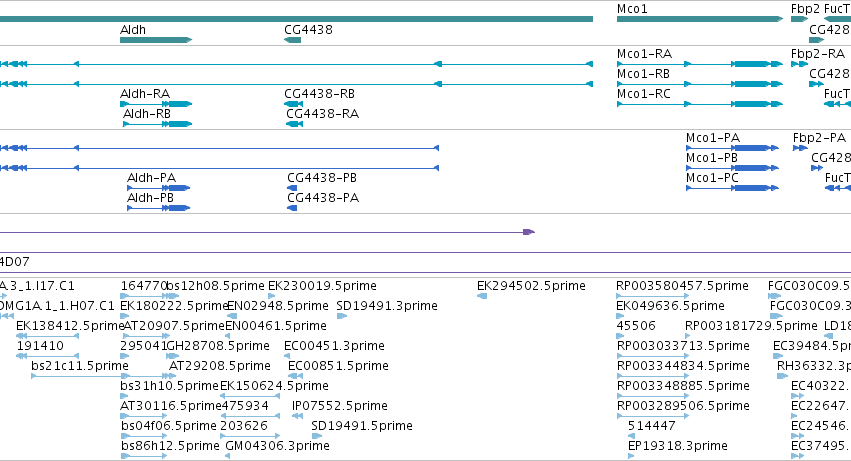The width and height of the screenshot is (851, 461).
Task: Select the Aldh-PB protein glyph
Action: point(158,207)
